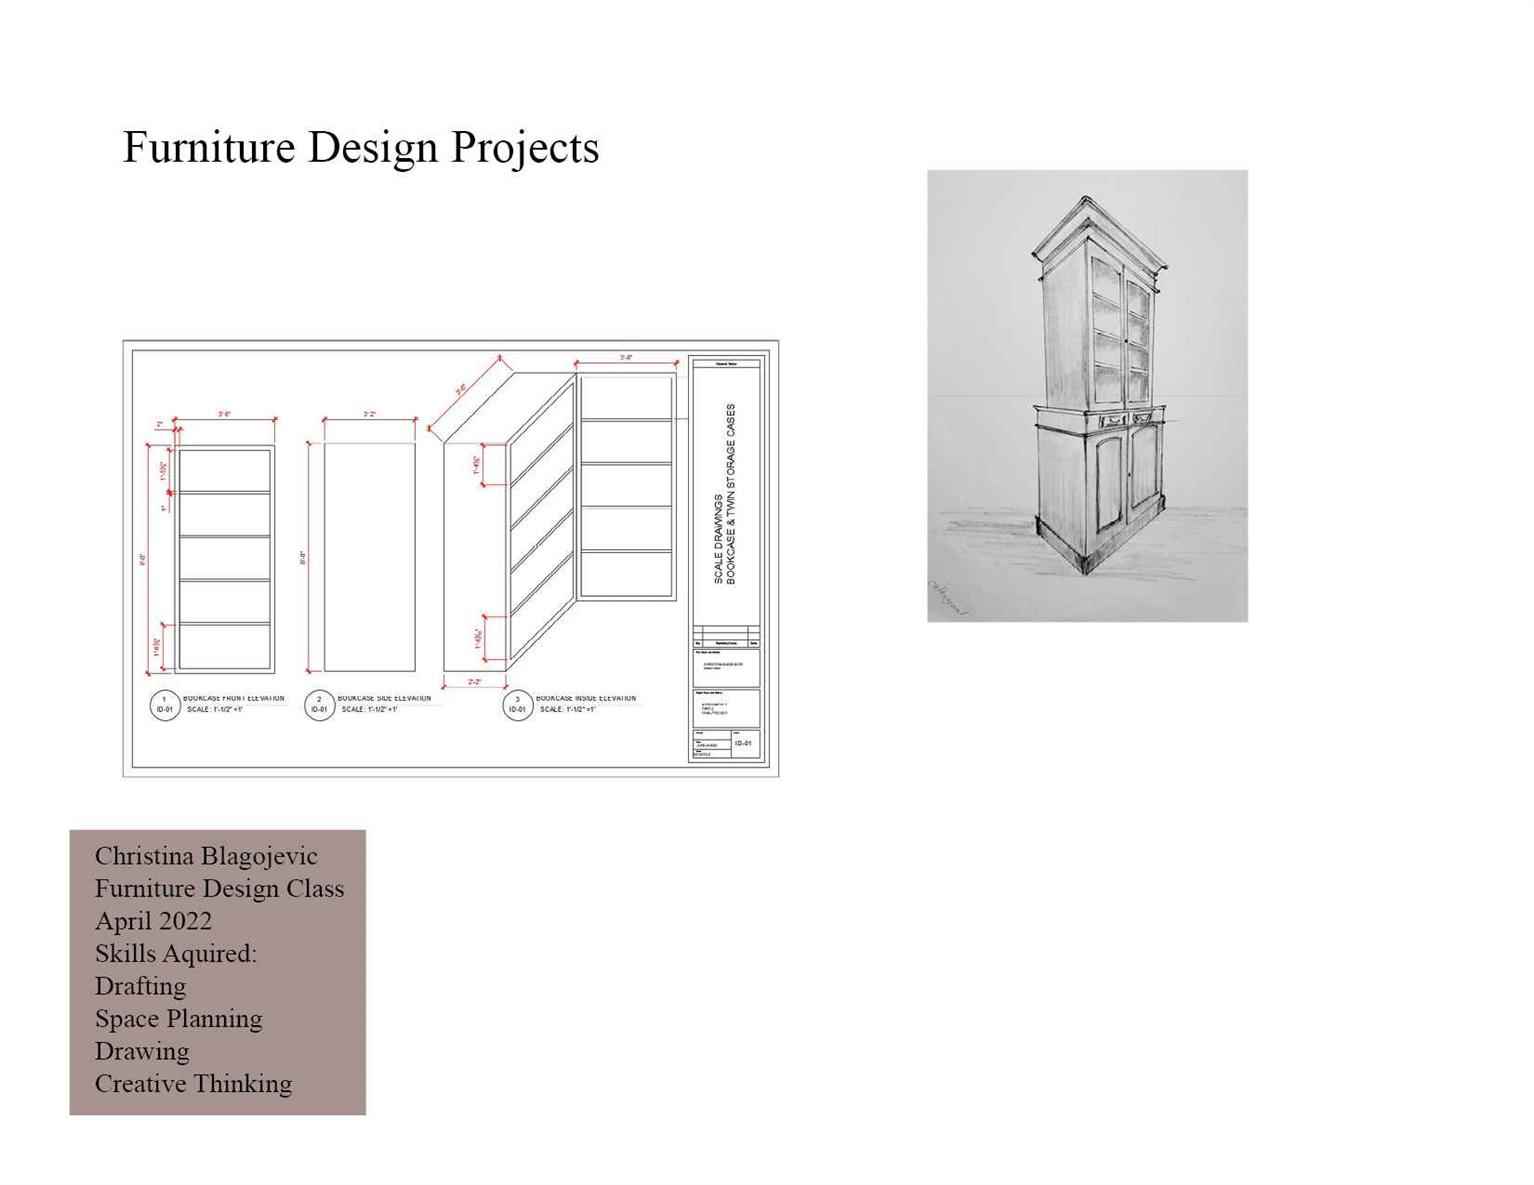Screen dimensions: 1534x1185
Task: Select the 'Creative Thinking' skill text
Action: tap(193, 1083)
